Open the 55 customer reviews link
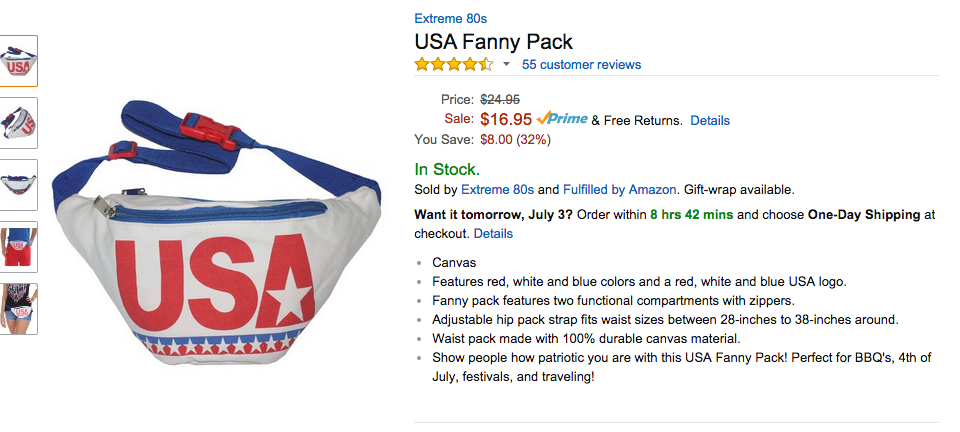 (581, 65)
